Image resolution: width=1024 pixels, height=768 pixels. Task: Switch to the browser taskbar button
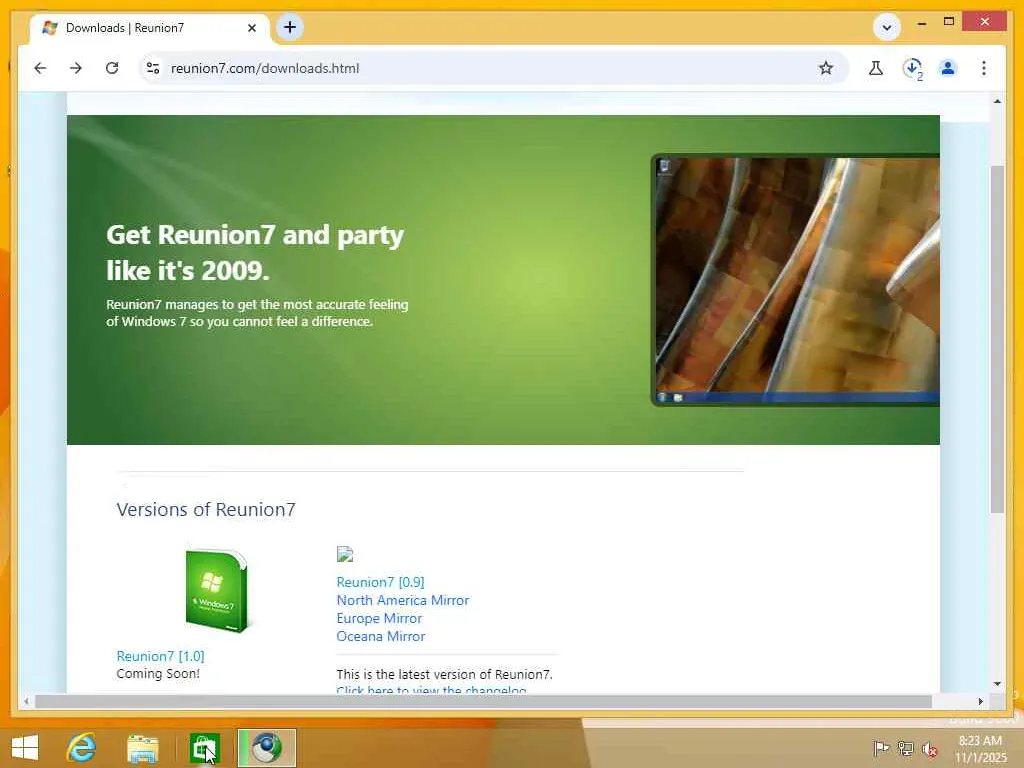(x=267, y=748)
